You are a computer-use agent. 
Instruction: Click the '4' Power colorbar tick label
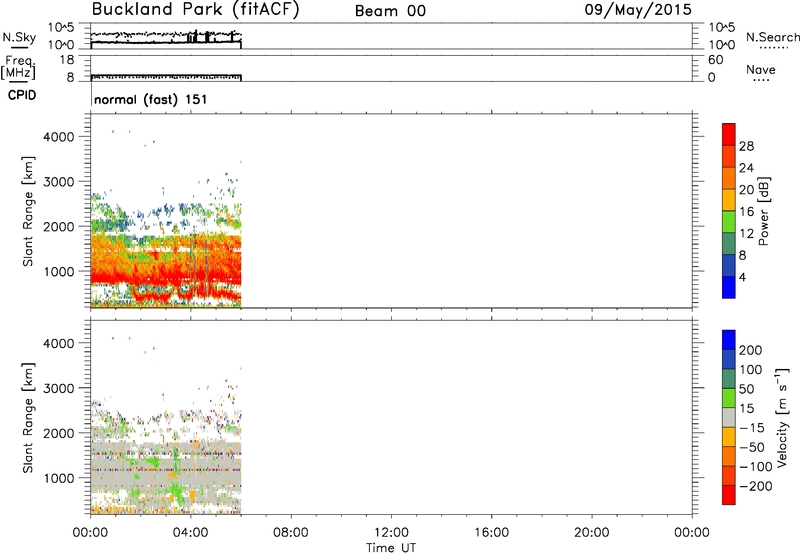coord(742,277)
